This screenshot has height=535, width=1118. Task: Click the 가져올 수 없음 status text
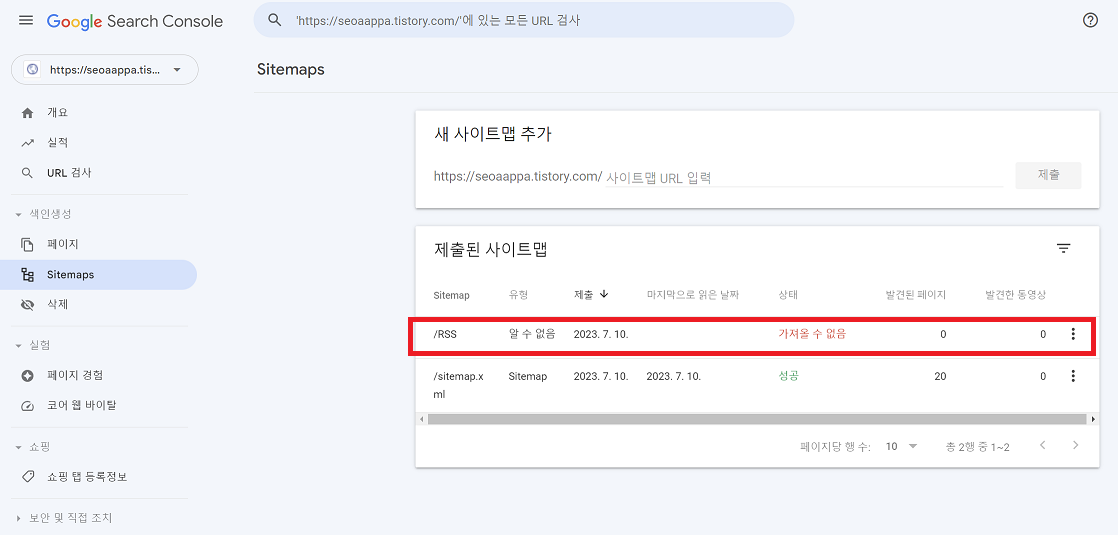[x=812, y=333]
